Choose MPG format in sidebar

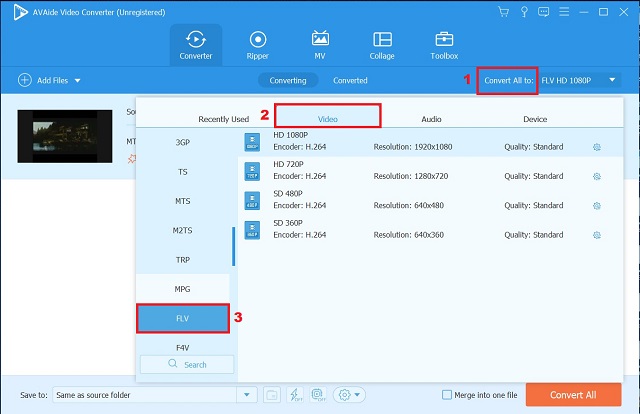[182, 289]
